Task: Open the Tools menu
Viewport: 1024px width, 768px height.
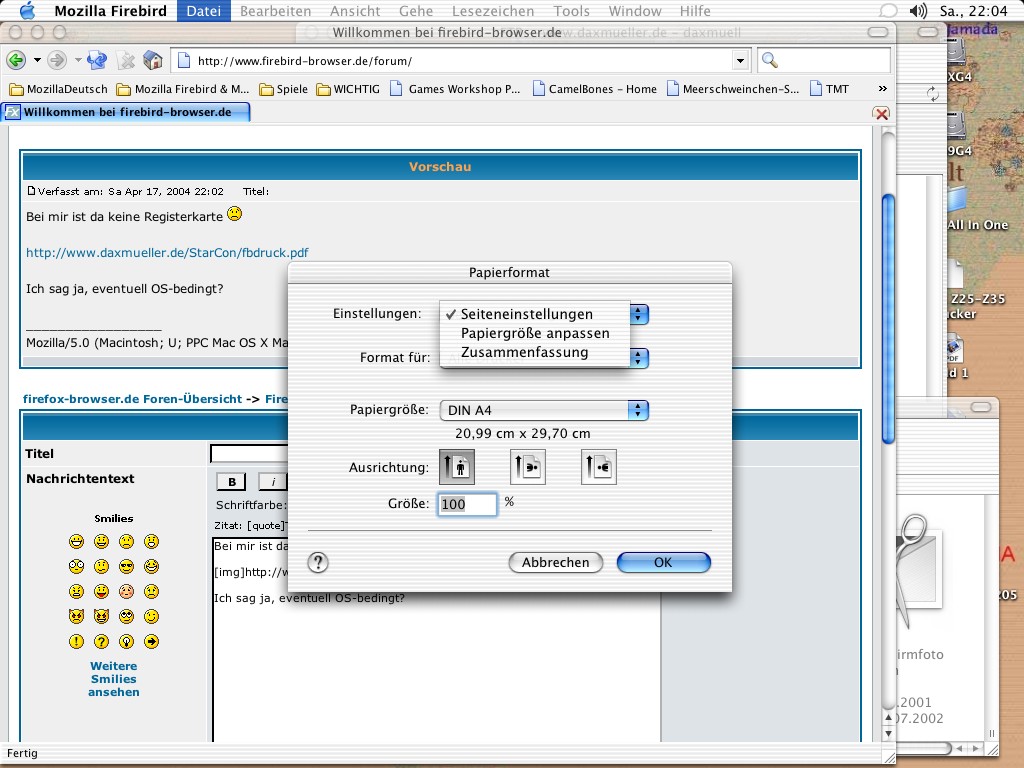Action: pos(571,10)
